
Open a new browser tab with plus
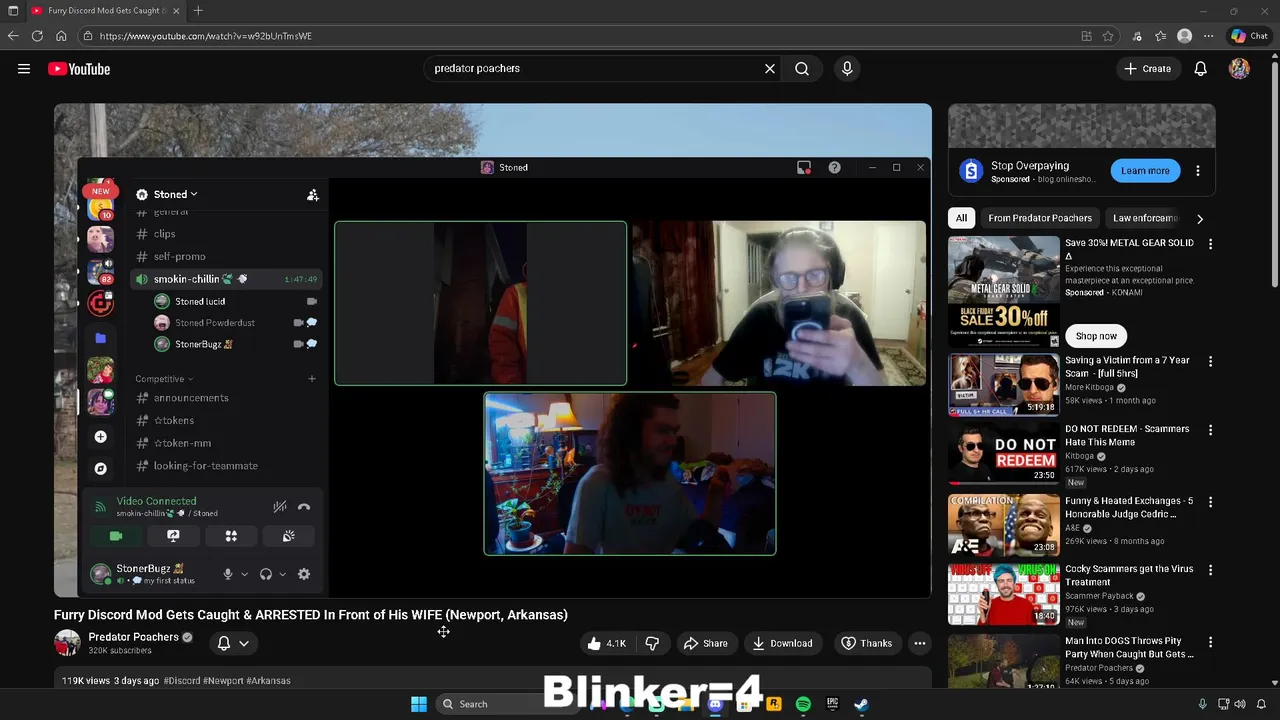pos(198,11)
